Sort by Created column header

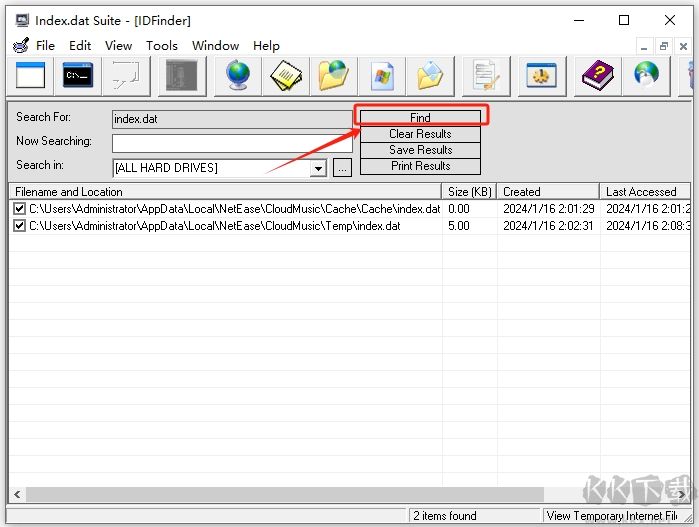tap(548, 192)
